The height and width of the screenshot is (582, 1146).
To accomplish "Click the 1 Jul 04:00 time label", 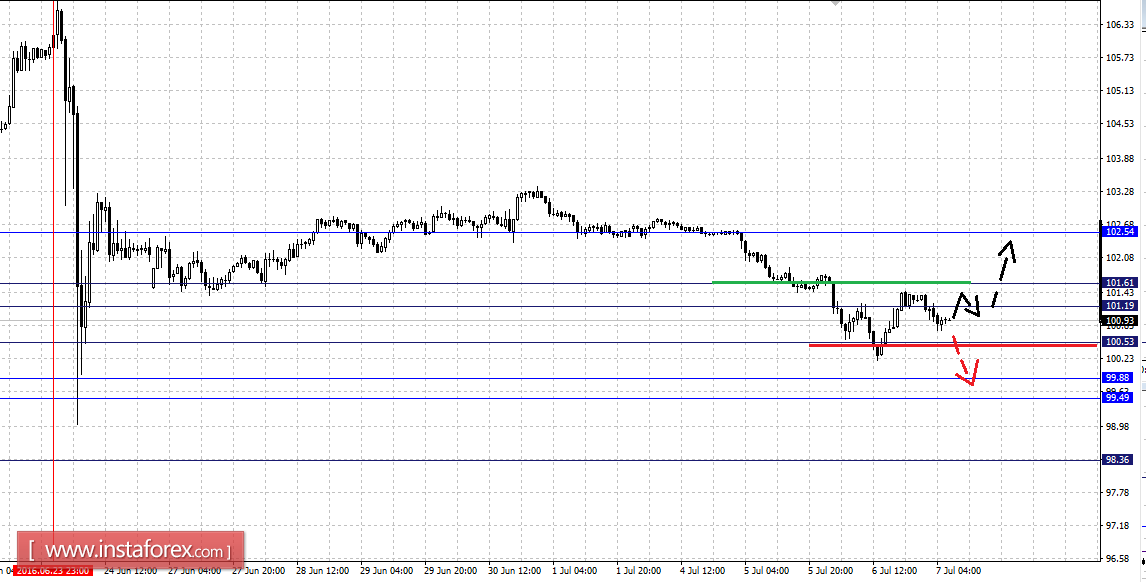I will 574,570.
